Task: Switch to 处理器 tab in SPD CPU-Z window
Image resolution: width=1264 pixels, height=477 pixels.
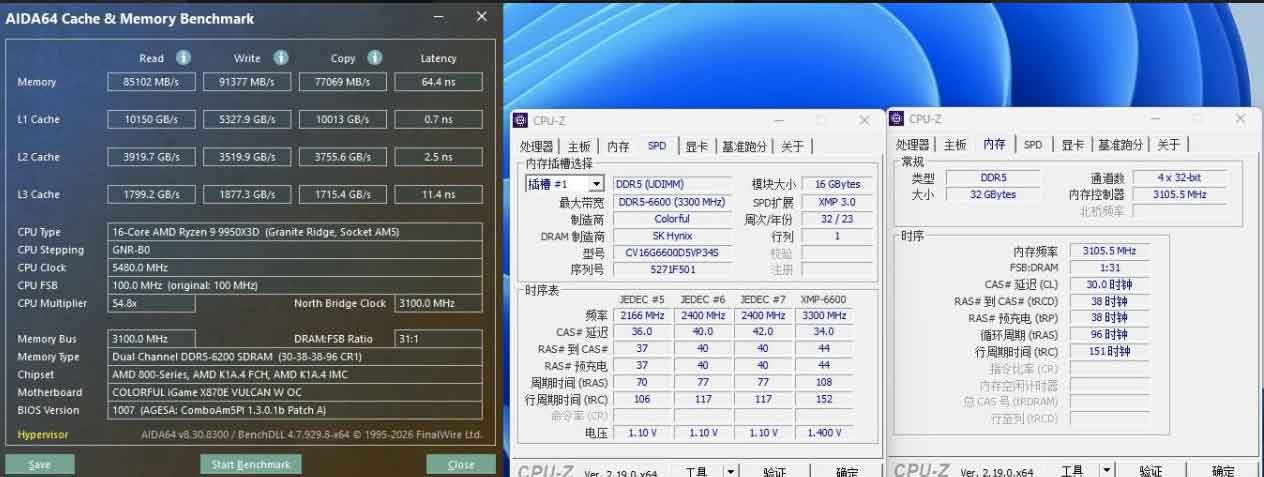Action: coord(537,146)
